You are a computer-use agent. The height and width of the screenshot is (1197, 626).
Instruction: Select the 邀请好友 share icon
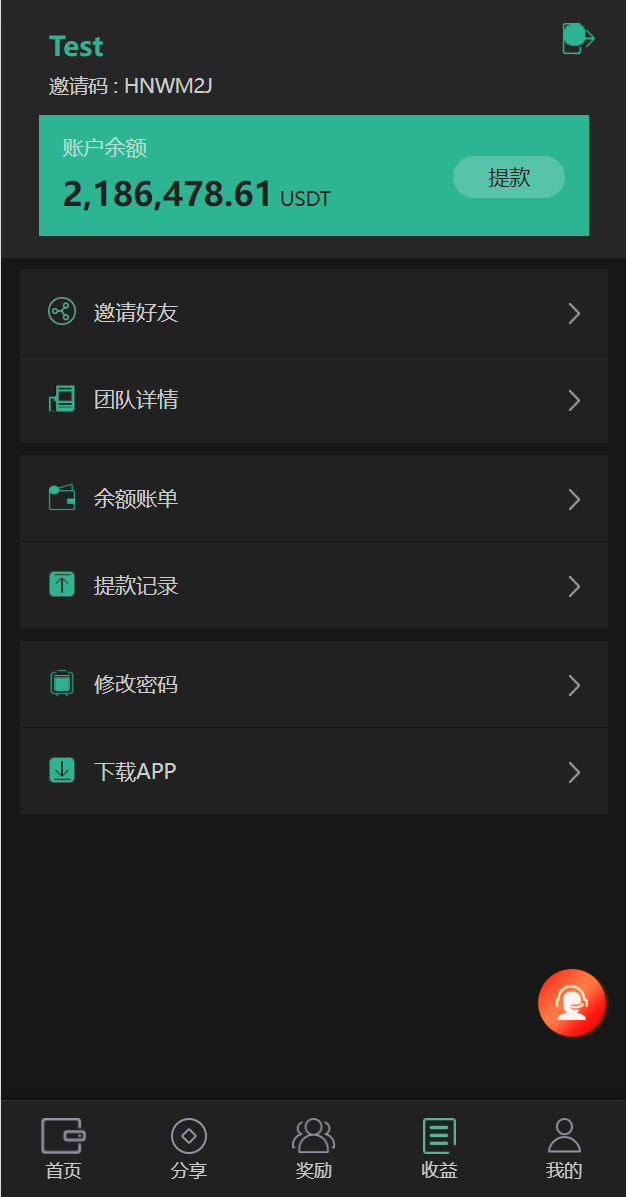point(61,312)
